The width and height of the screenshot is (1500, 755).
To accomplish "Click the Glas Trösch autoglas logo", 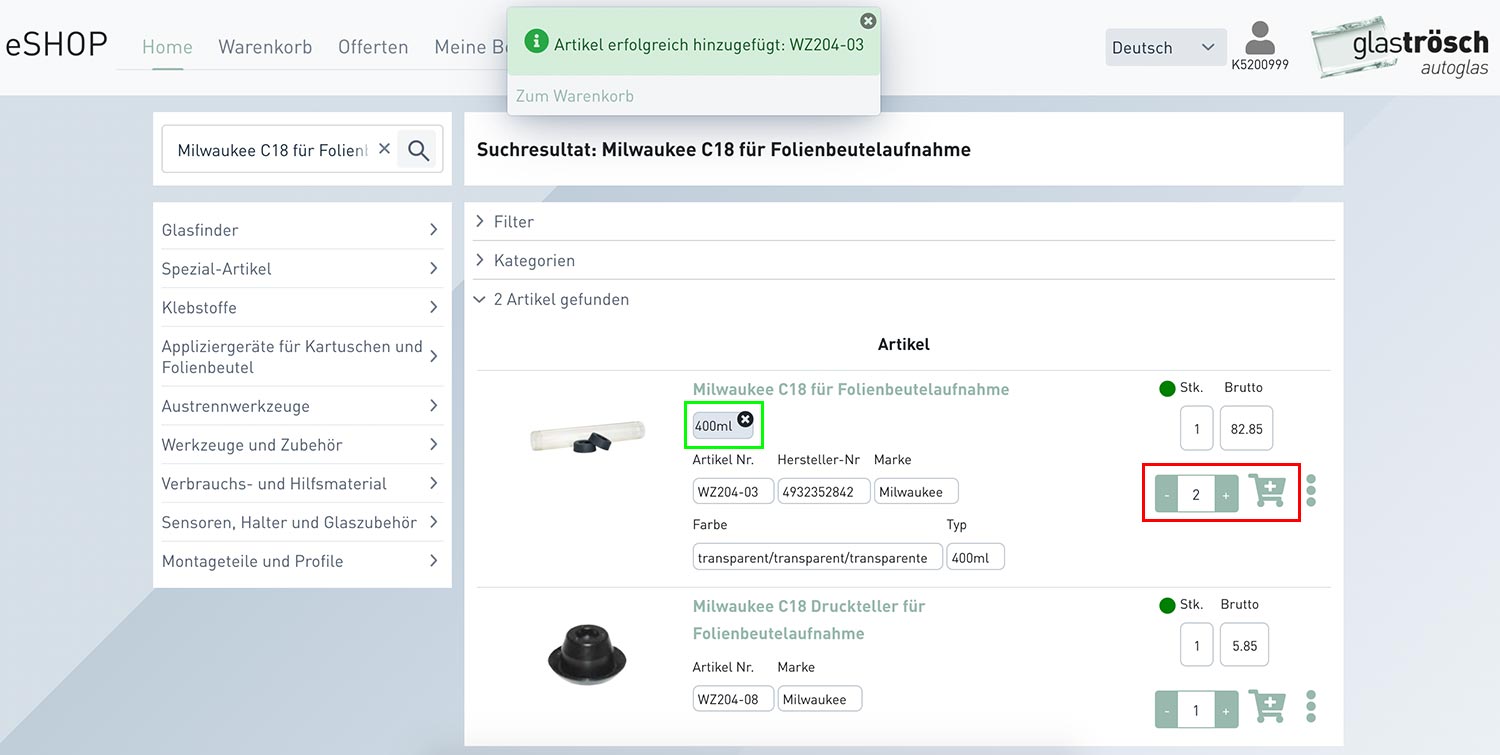I will pyautogui.click(x=1402, y=47).
